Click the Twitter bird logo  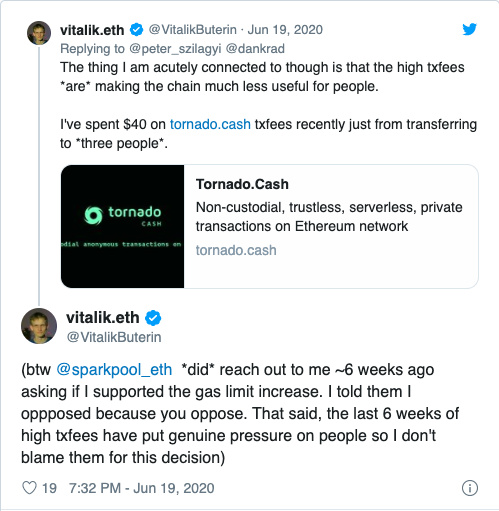(x=469, y=29)
